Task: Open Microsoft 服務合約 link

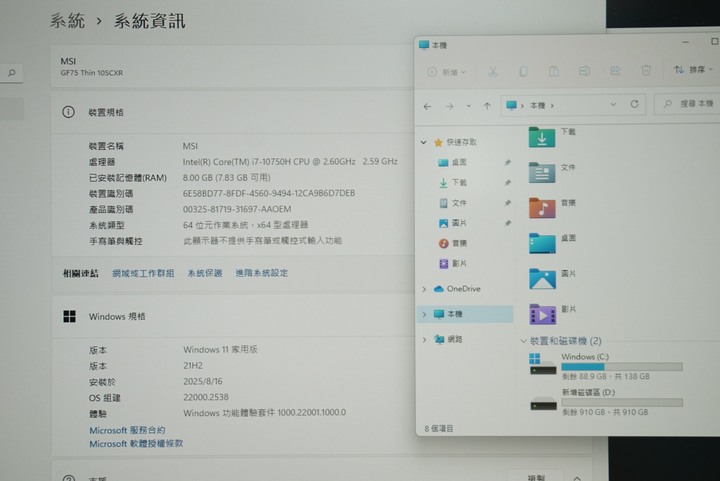Action: (x=127, y=430)
